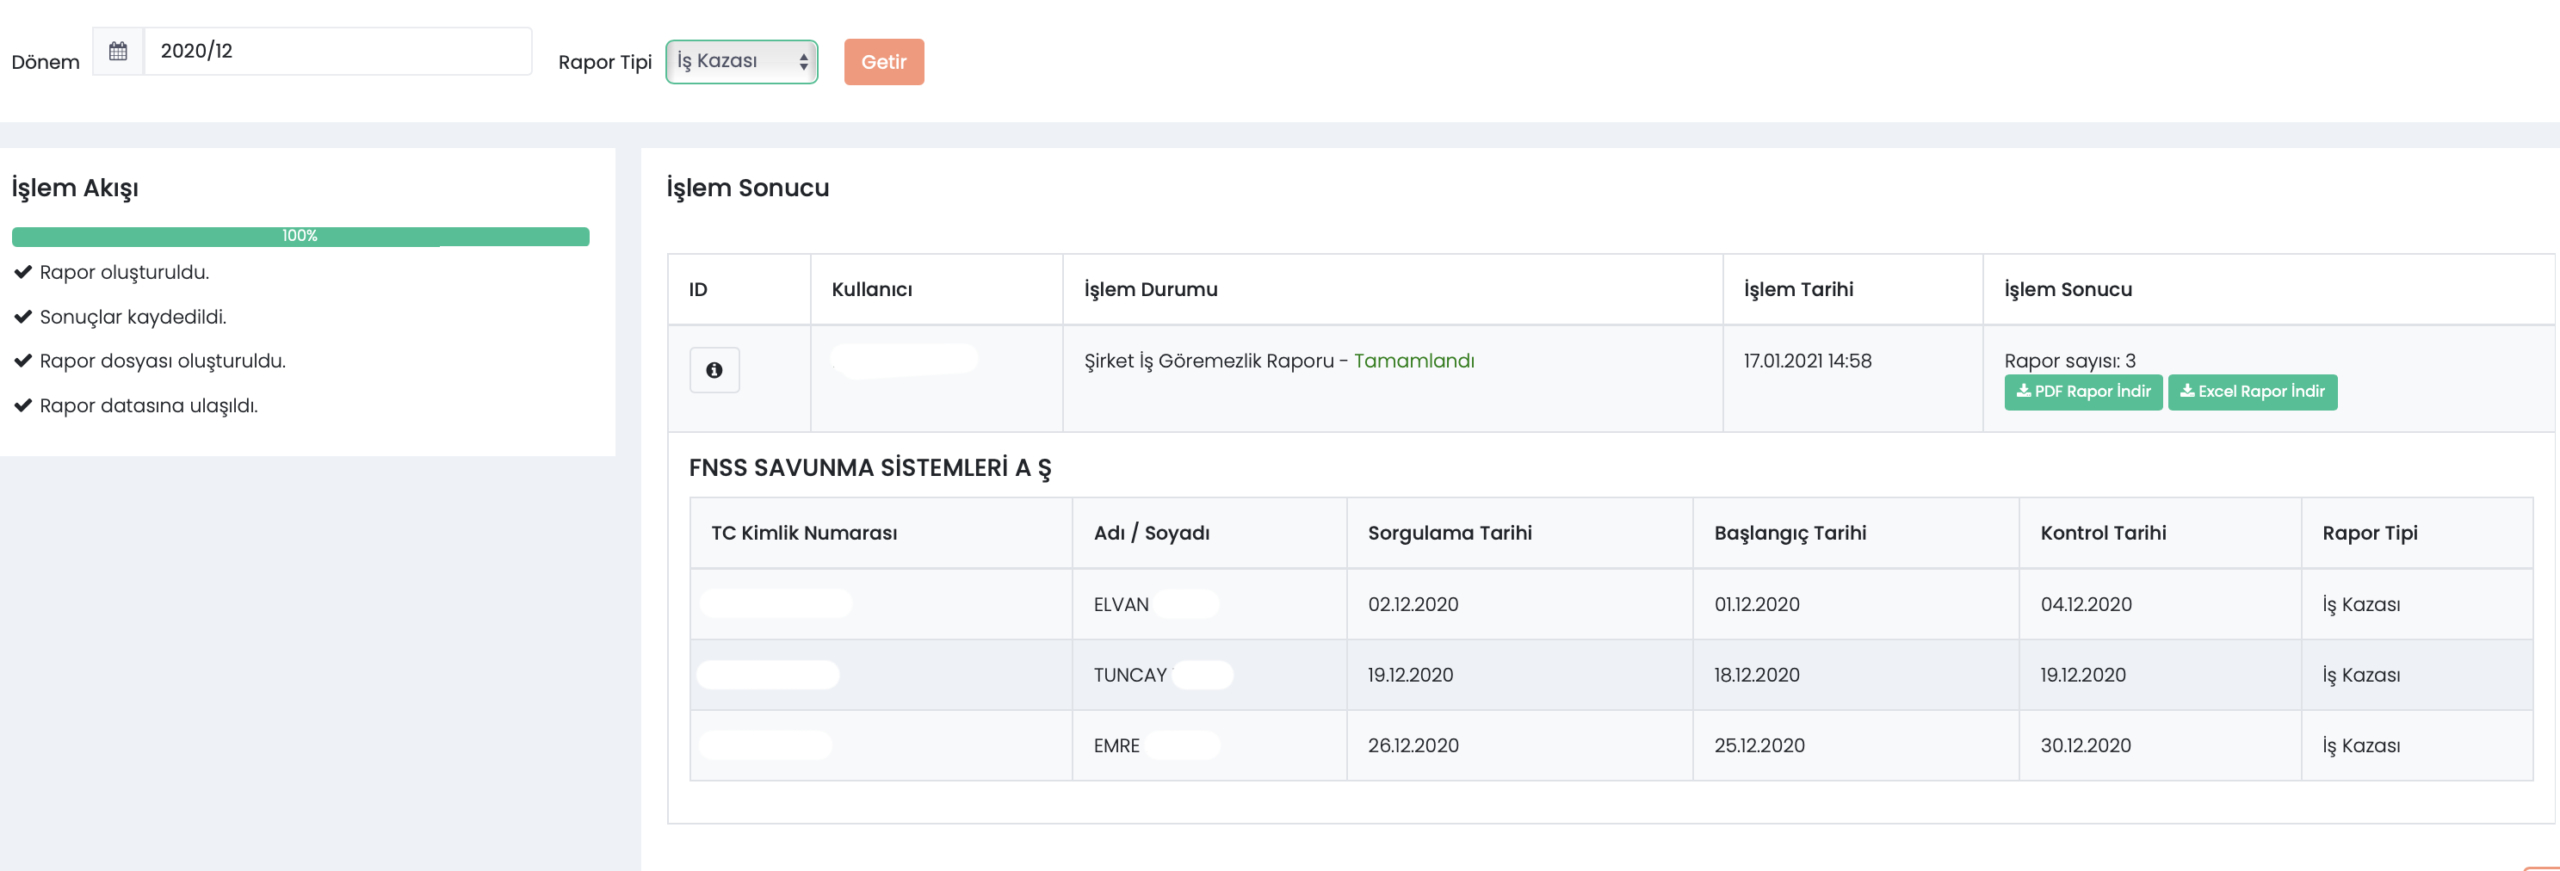Click the Sorgulama Tarihi column header
This screenshot has height=871, width=2560.
coord(1449,533)
